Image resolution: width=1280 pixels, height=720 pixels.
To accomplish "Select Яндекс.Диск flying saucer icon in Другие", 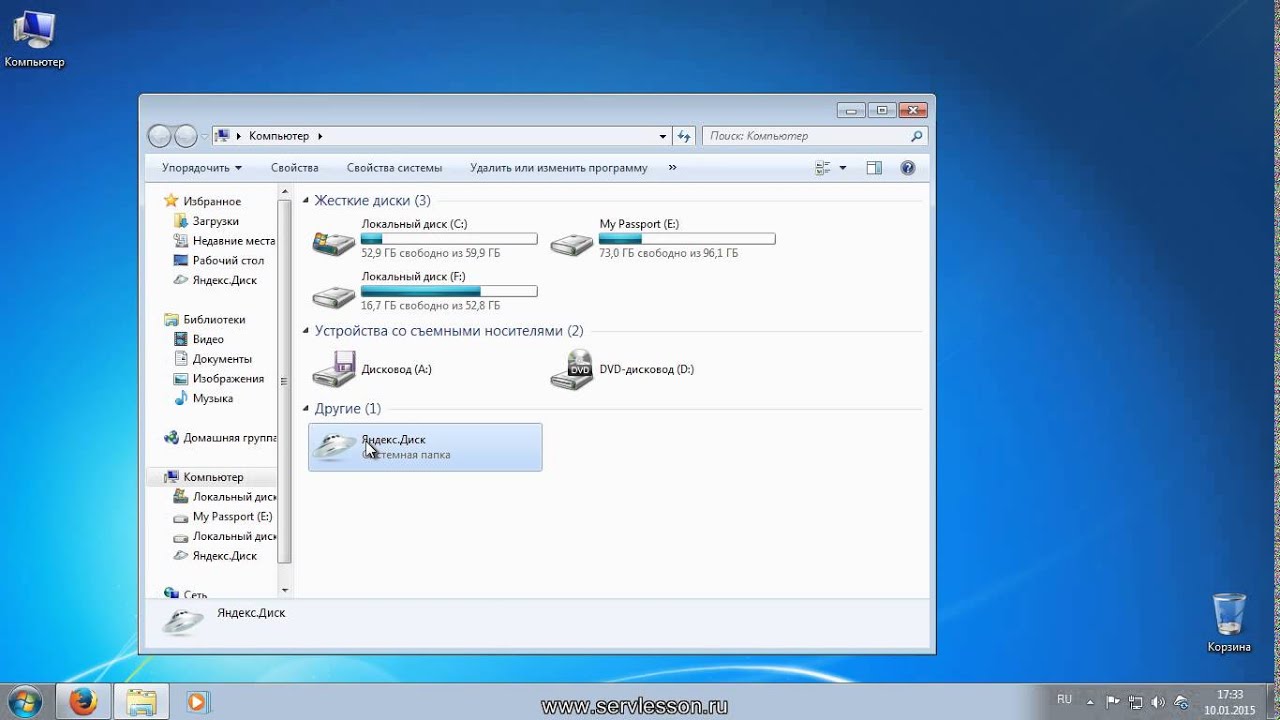I will [333, 446].
